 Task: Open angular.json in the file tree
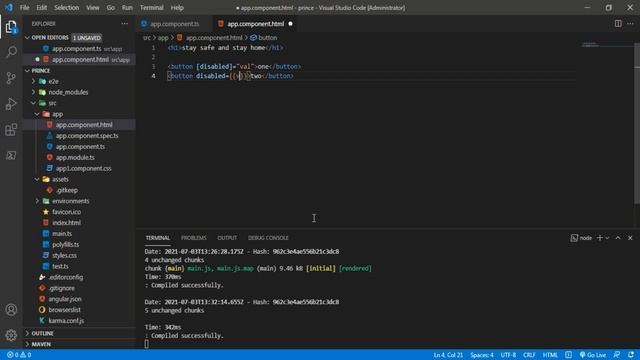click(x=64, y=299)
